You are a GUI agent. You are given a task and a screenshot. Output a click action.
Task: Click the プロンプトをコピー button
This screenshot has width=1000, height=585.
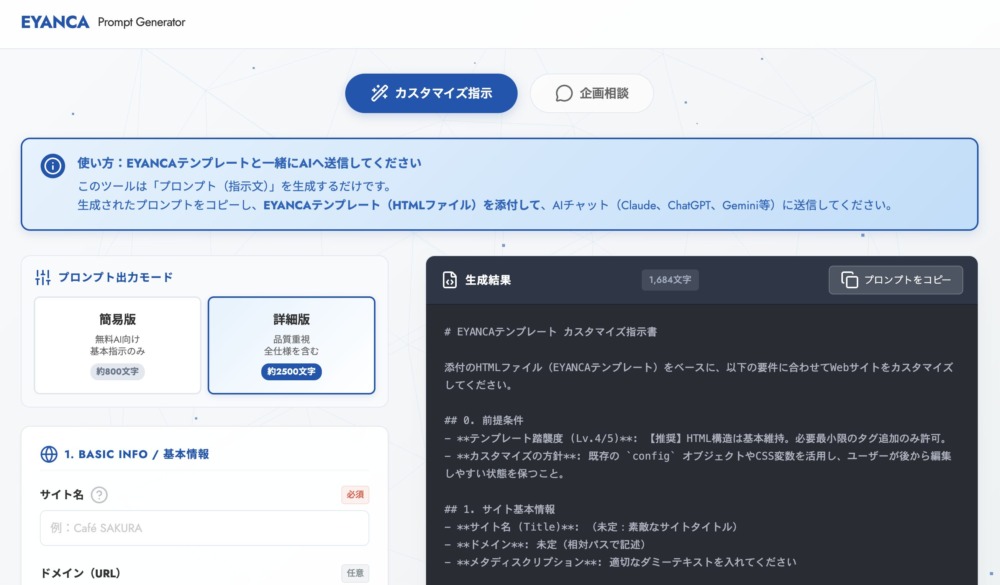(896, 280)
